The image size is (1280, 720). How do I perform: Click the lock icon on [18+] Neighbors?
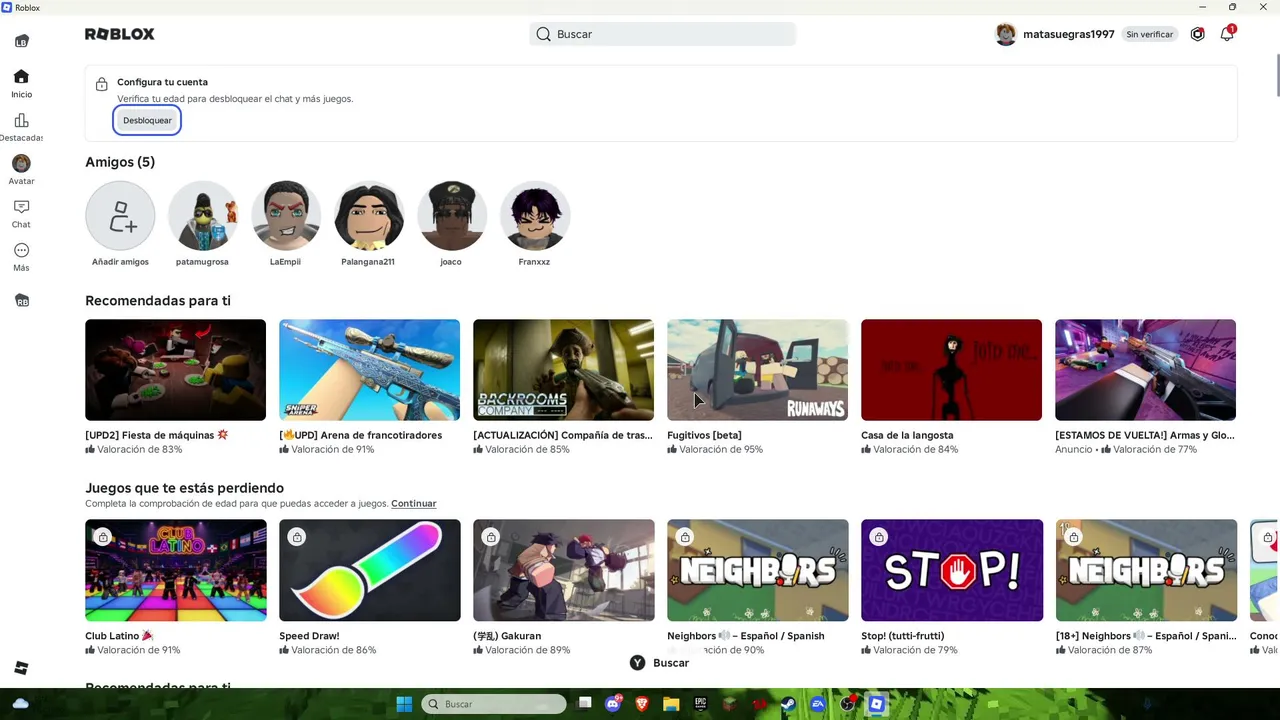1073,537
